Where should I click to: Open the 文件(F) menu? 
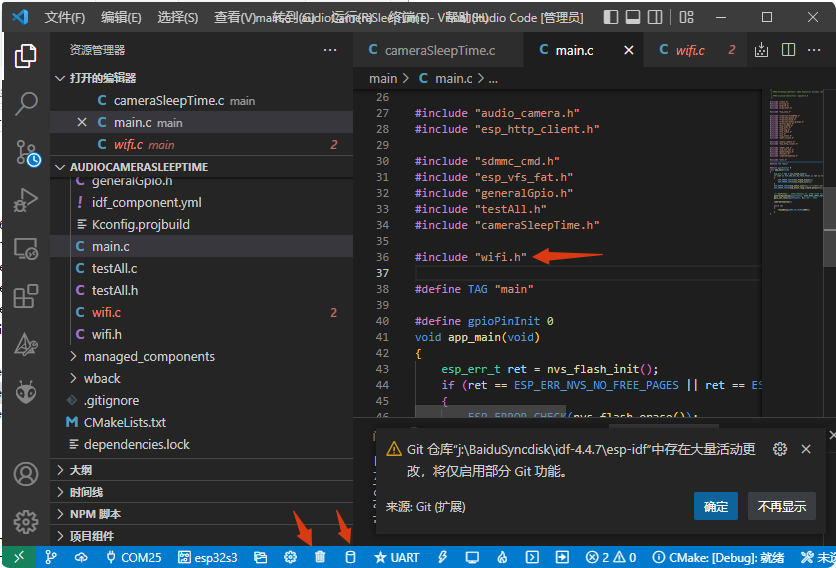[x=65, y=18]
